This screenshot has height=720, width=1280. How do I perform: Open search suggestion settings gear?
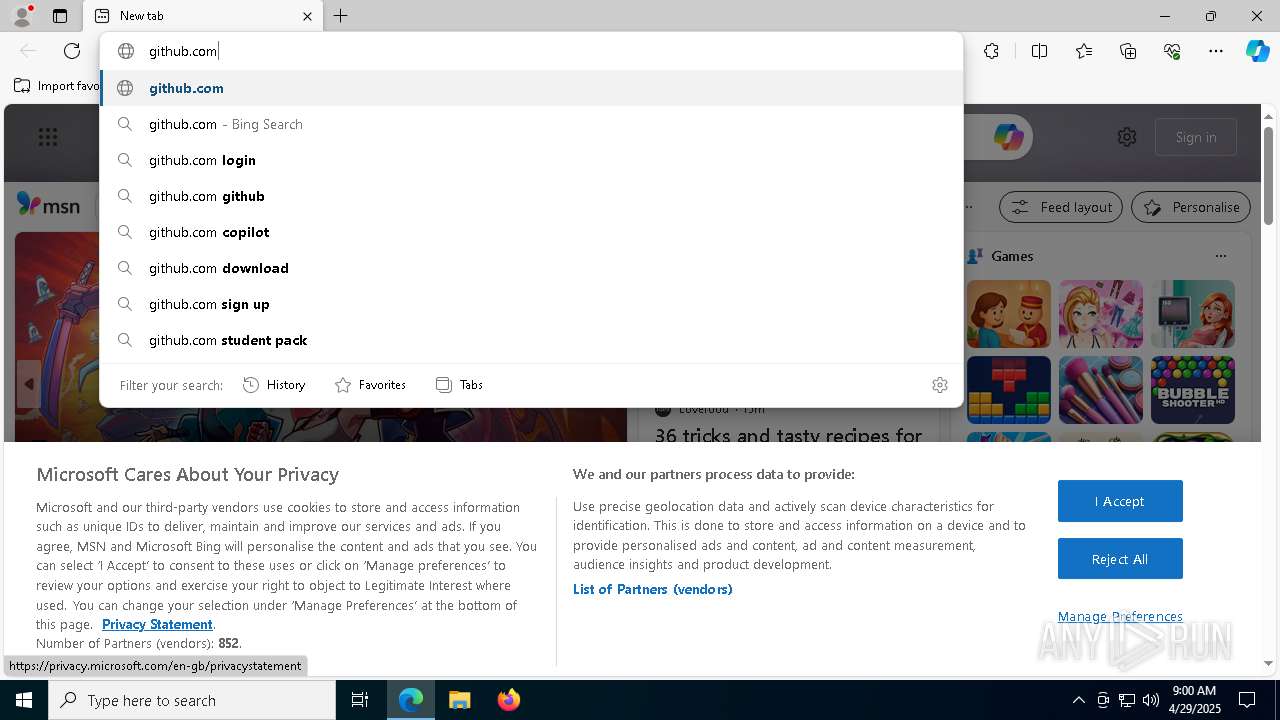[940, 385]
